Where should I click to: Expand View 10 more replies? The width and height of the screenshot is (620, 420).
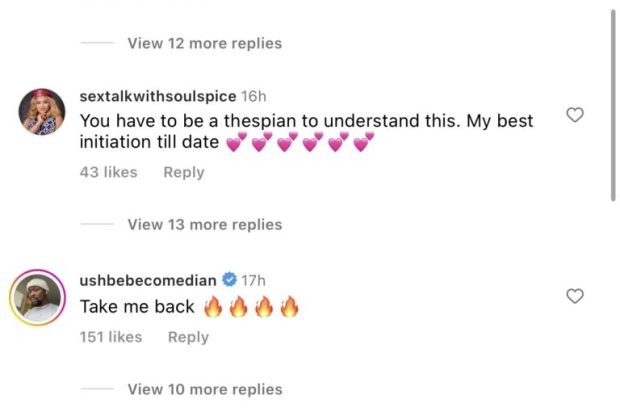204,389
